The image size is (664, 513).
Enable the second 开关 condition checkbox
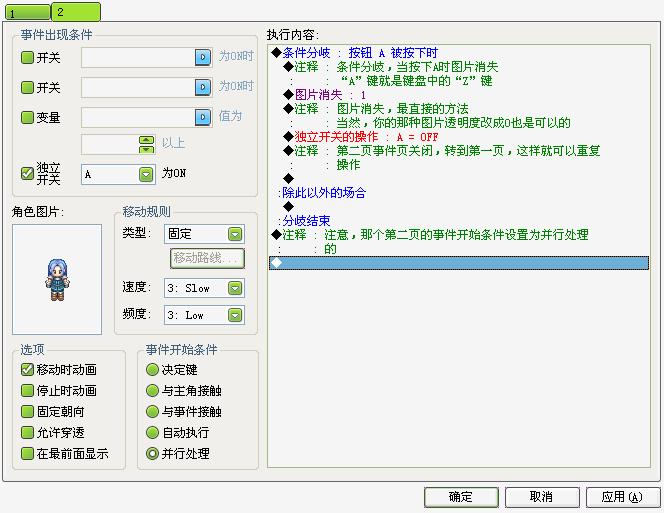27,88
